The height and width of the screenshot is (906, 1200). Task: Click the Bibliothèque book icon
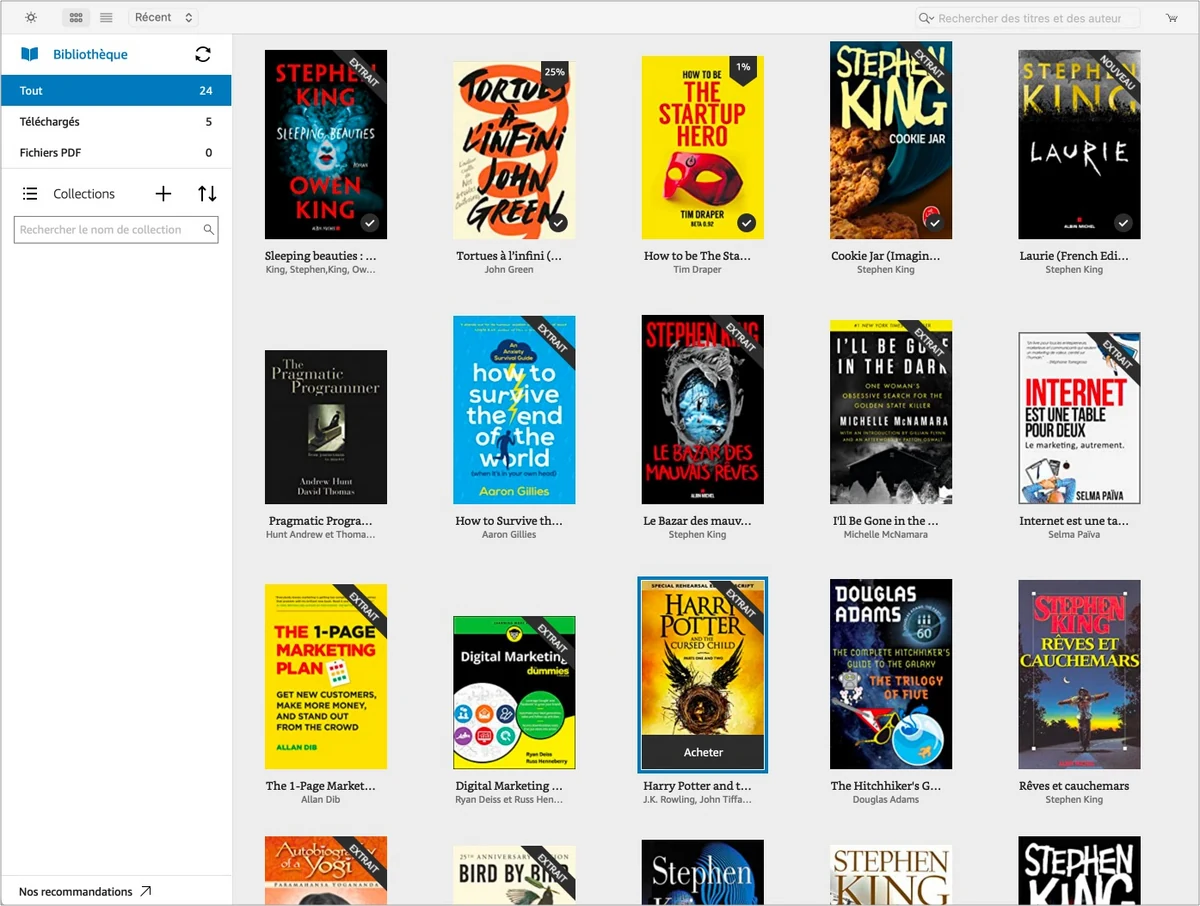tap(30, 54)
